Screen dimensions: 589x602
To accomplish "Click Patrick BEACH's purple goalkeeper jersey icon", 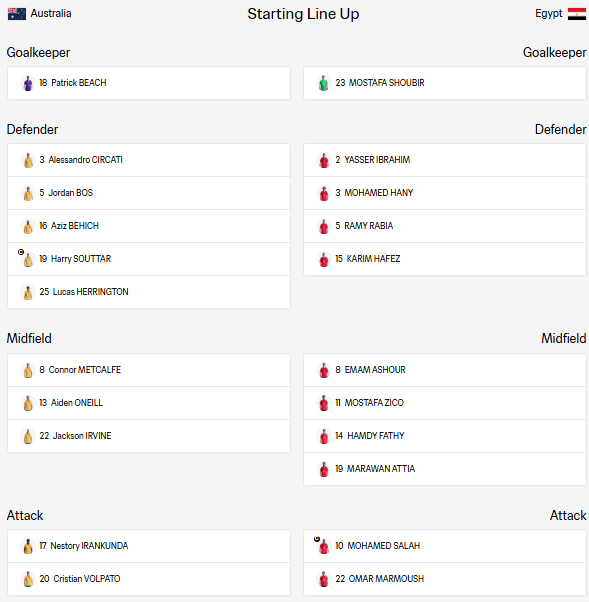I will point(28,83).
